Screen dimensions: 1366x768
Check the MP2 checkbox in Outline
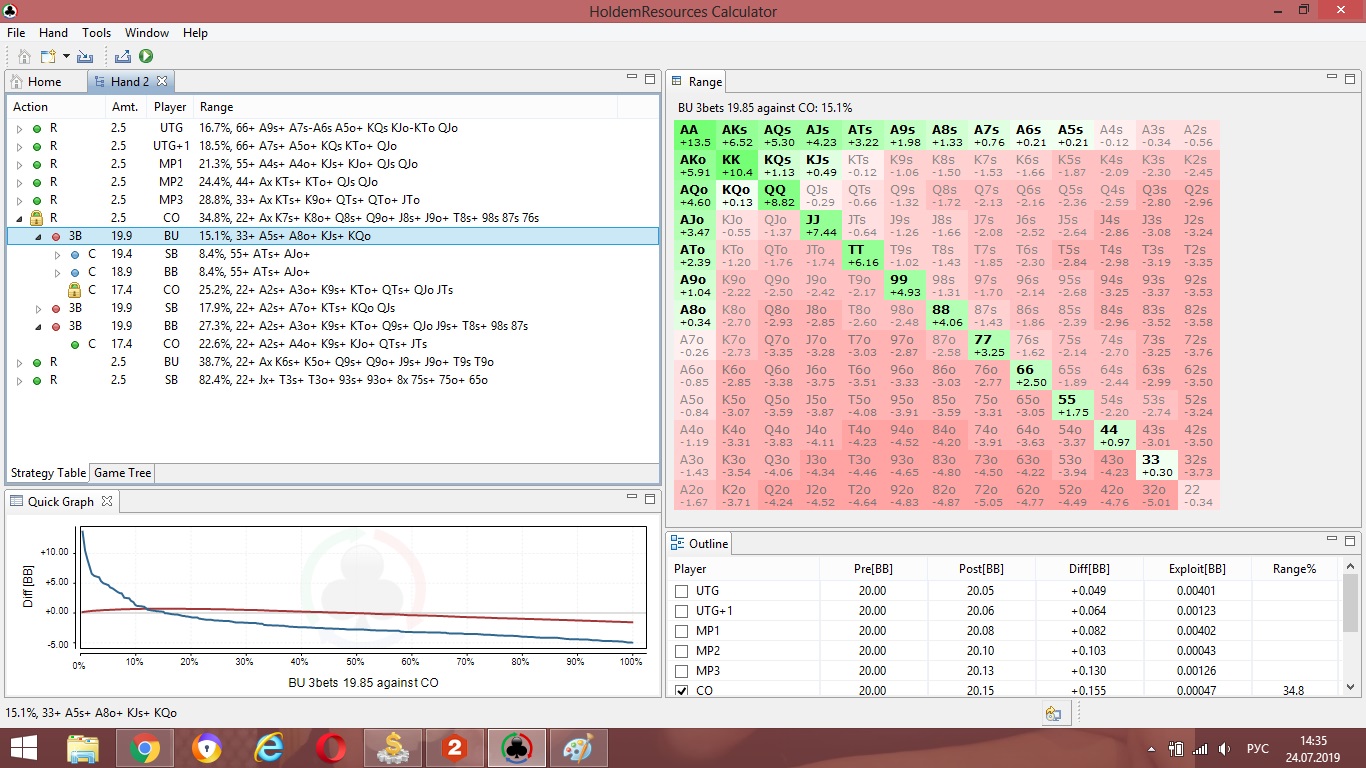(682, 651)
